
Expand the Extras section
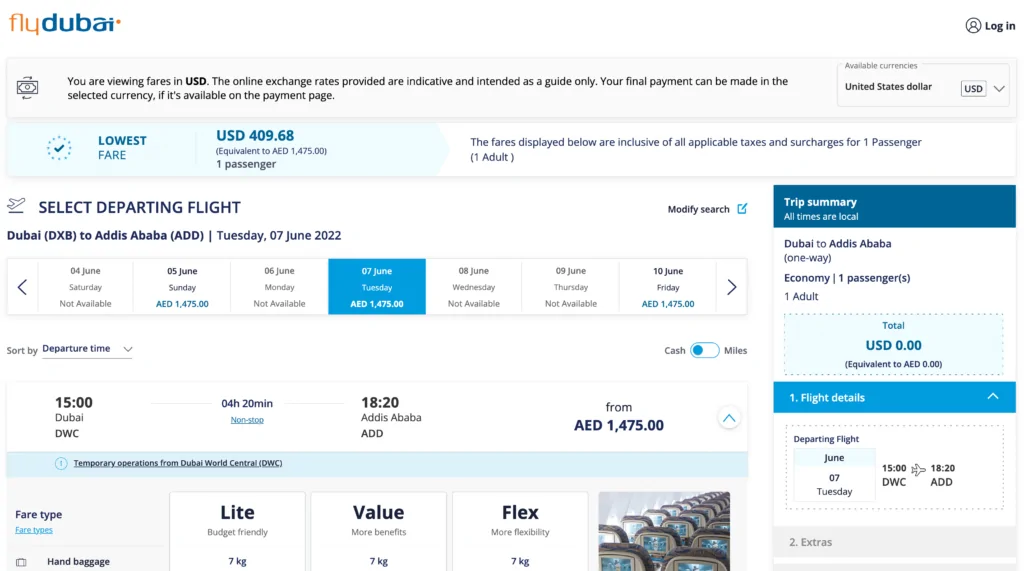coord(810,542)
